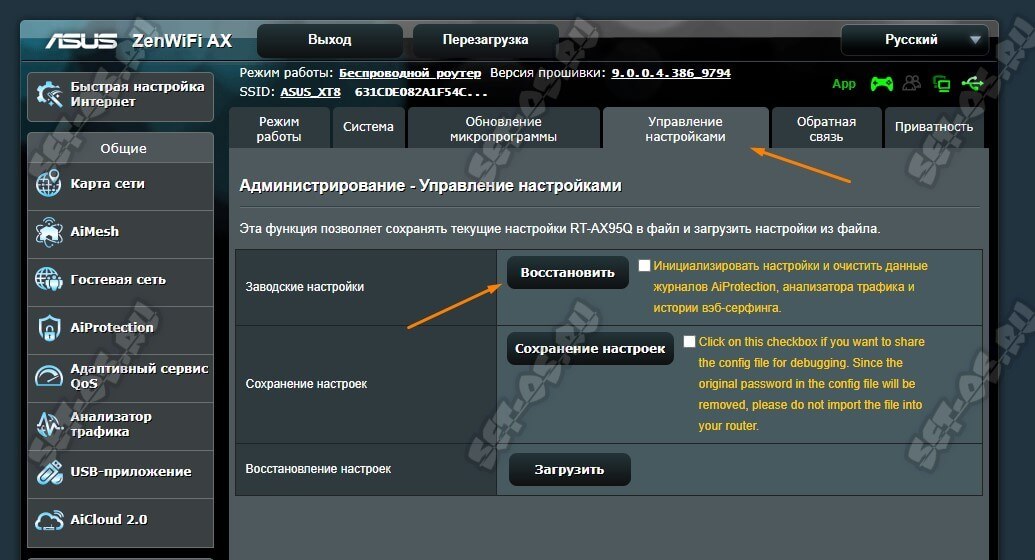Click the Выход logout button
The image size is (1035, 560).
pyautogui.click(x=329, y=40)
